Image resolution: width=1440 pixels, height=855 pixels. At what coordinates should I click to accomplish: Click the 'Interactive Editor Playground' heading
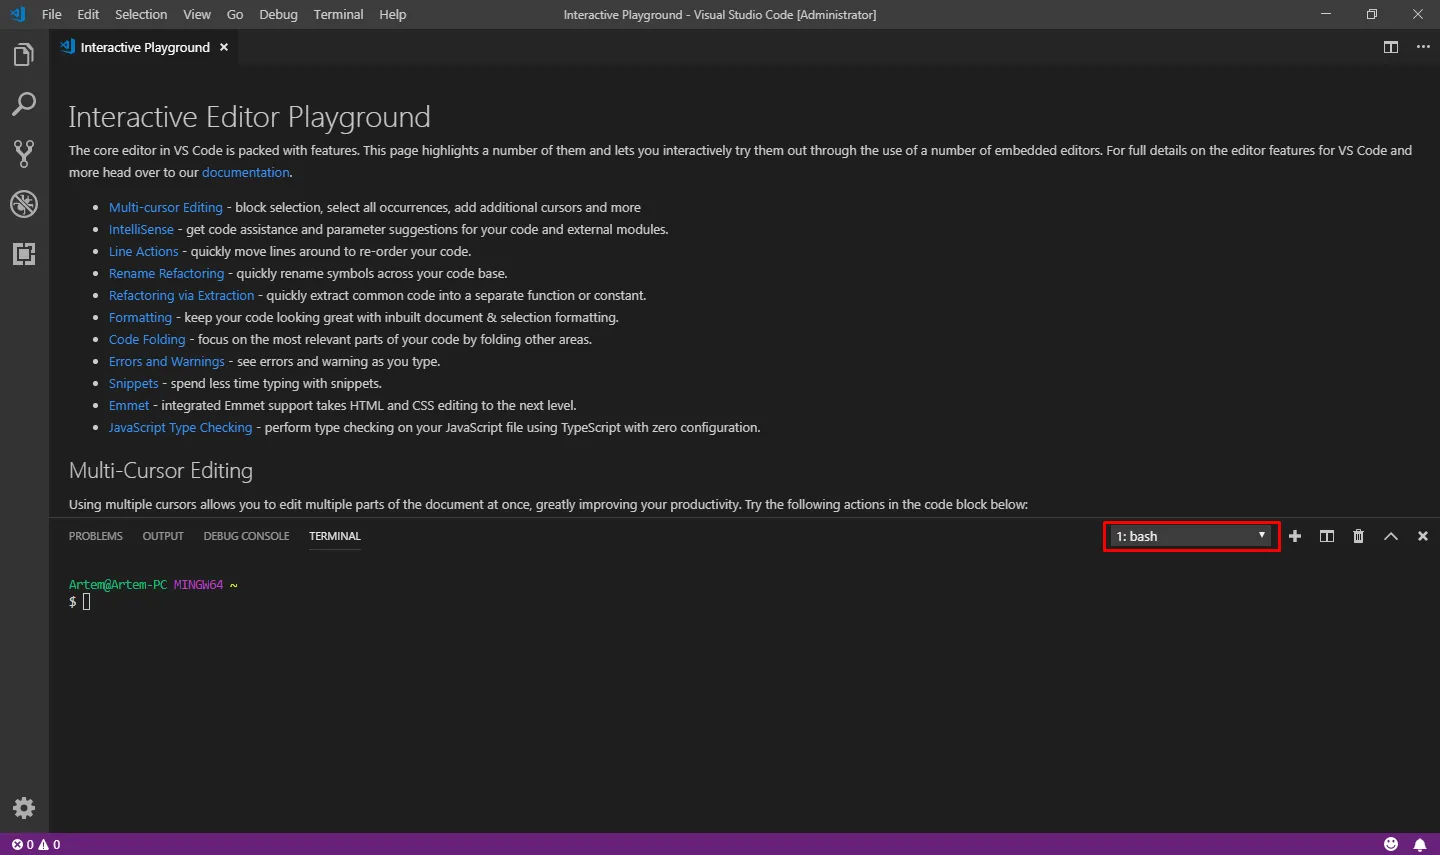coord(250,117)
